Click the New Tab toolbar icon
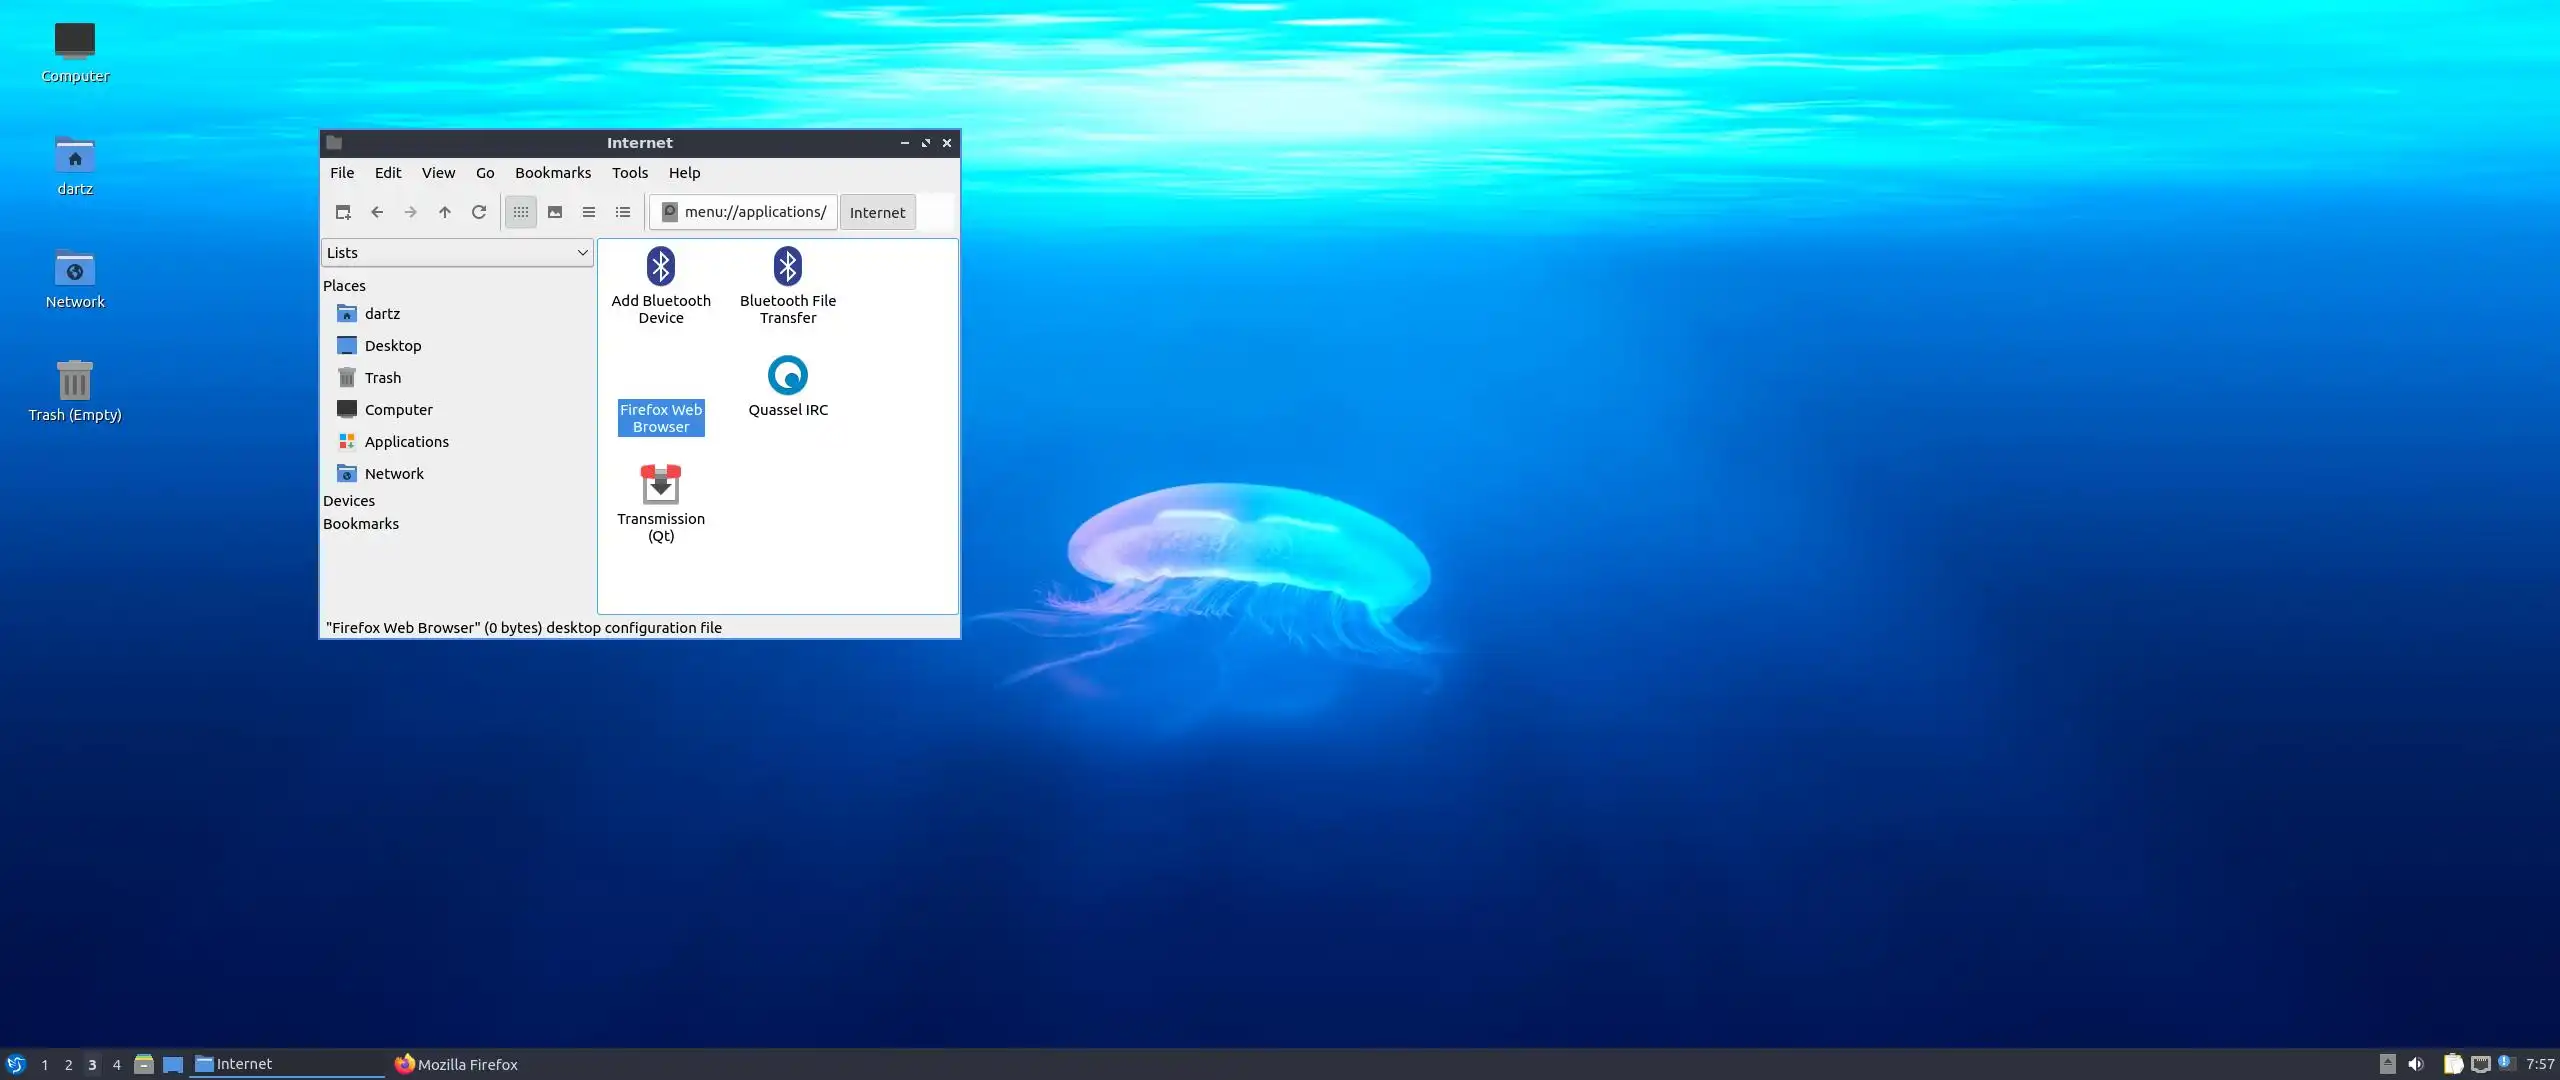Image resolution: width=2560 pixels, height=1080 pixels. [343, 212]
